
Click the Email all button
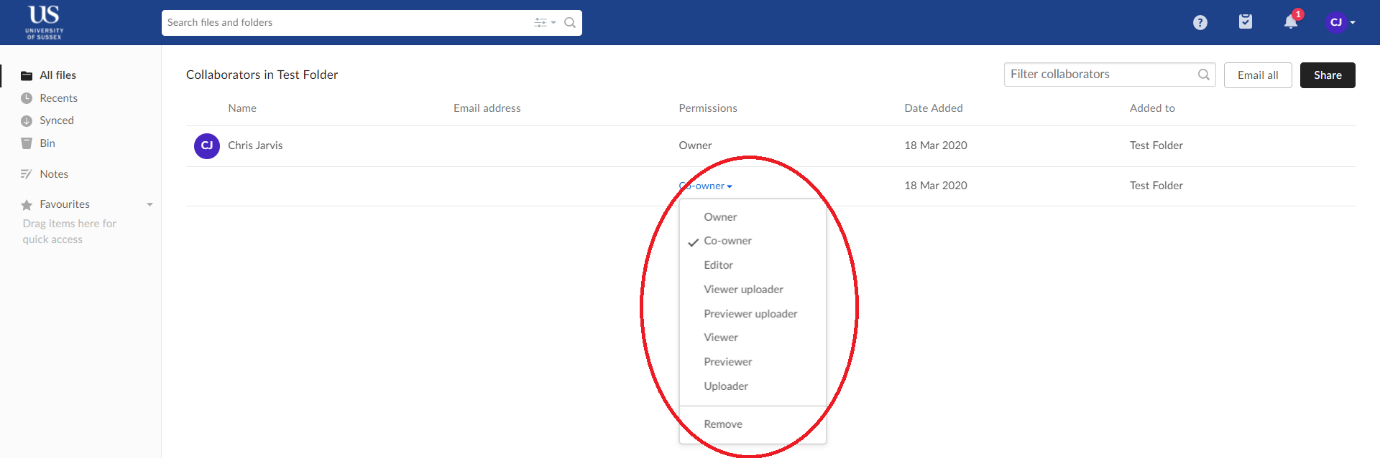1258,75
